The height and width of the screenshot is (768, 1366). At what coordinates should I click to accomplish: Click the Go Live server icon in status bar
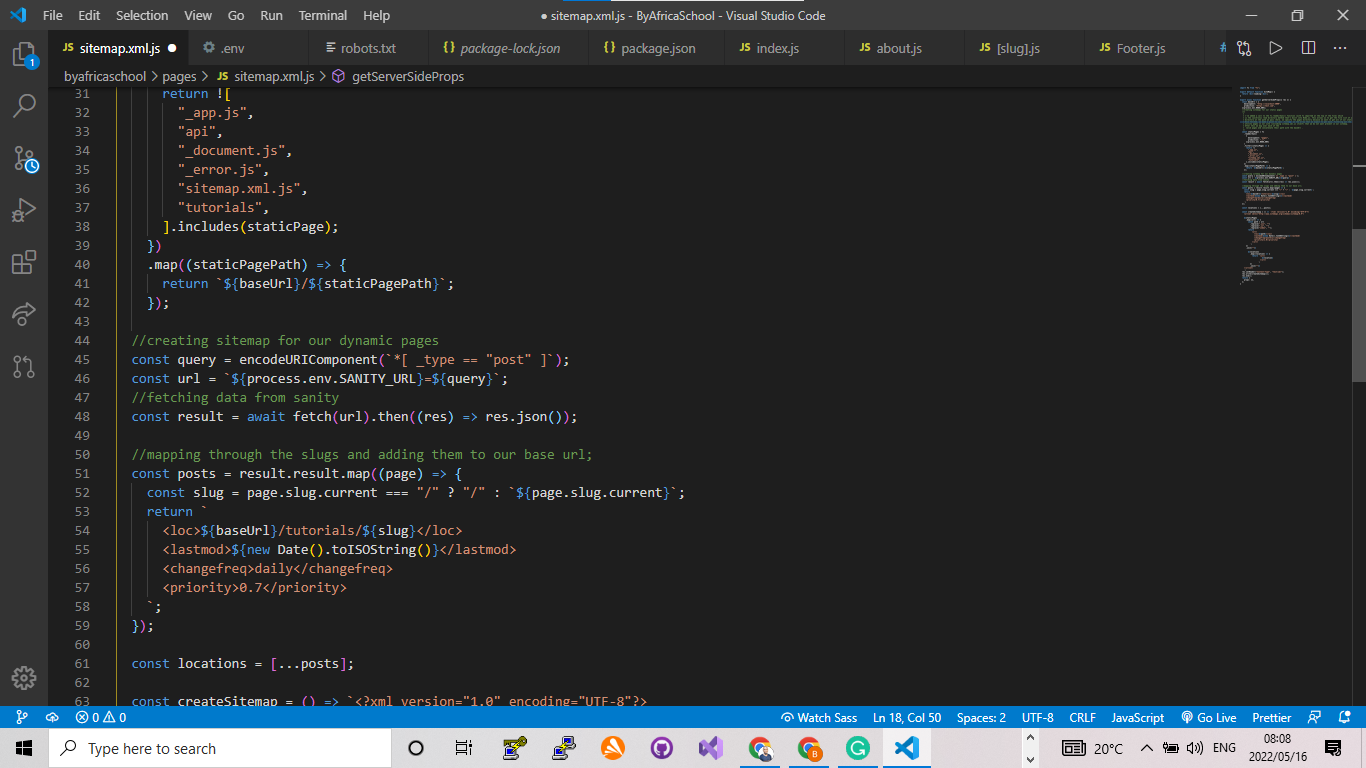pos(1209,717)
